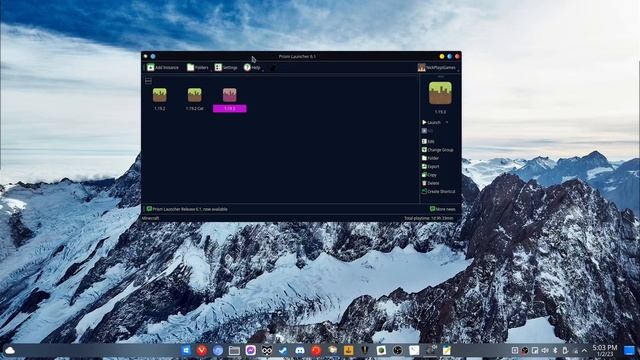The height and width of the screenshot is (360, 640).
Task: Select the pink 1.19.3 instance icon
Action: (x=229, y=95)
